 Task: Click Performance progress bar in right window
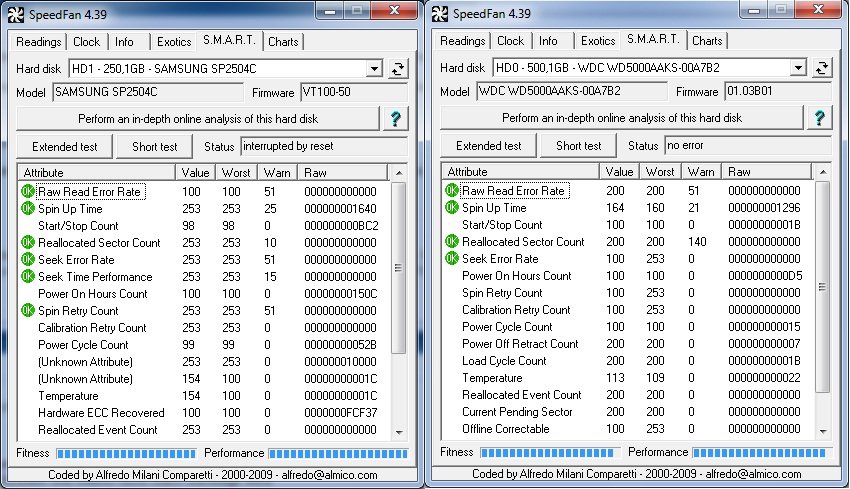click(762, 452)
